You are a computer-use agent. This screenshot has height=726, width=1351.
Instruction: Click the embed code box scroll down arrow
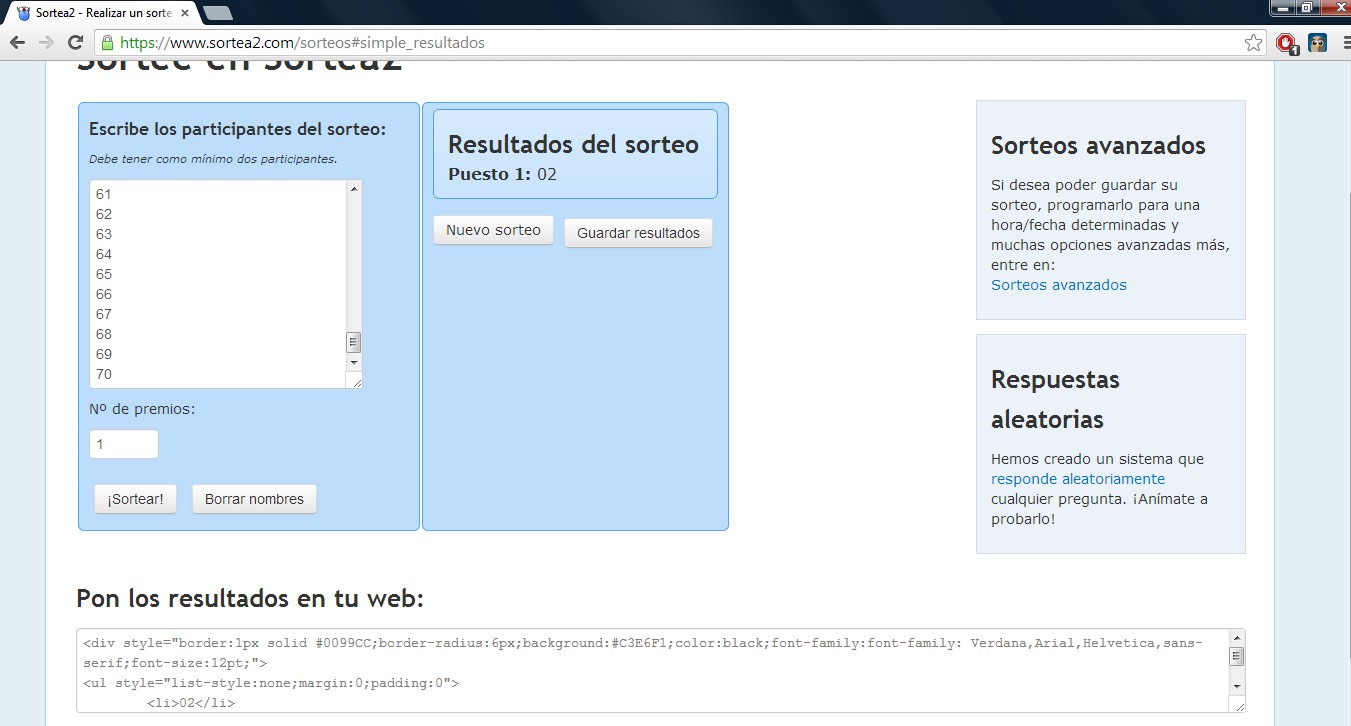(x=1237, y=686)
